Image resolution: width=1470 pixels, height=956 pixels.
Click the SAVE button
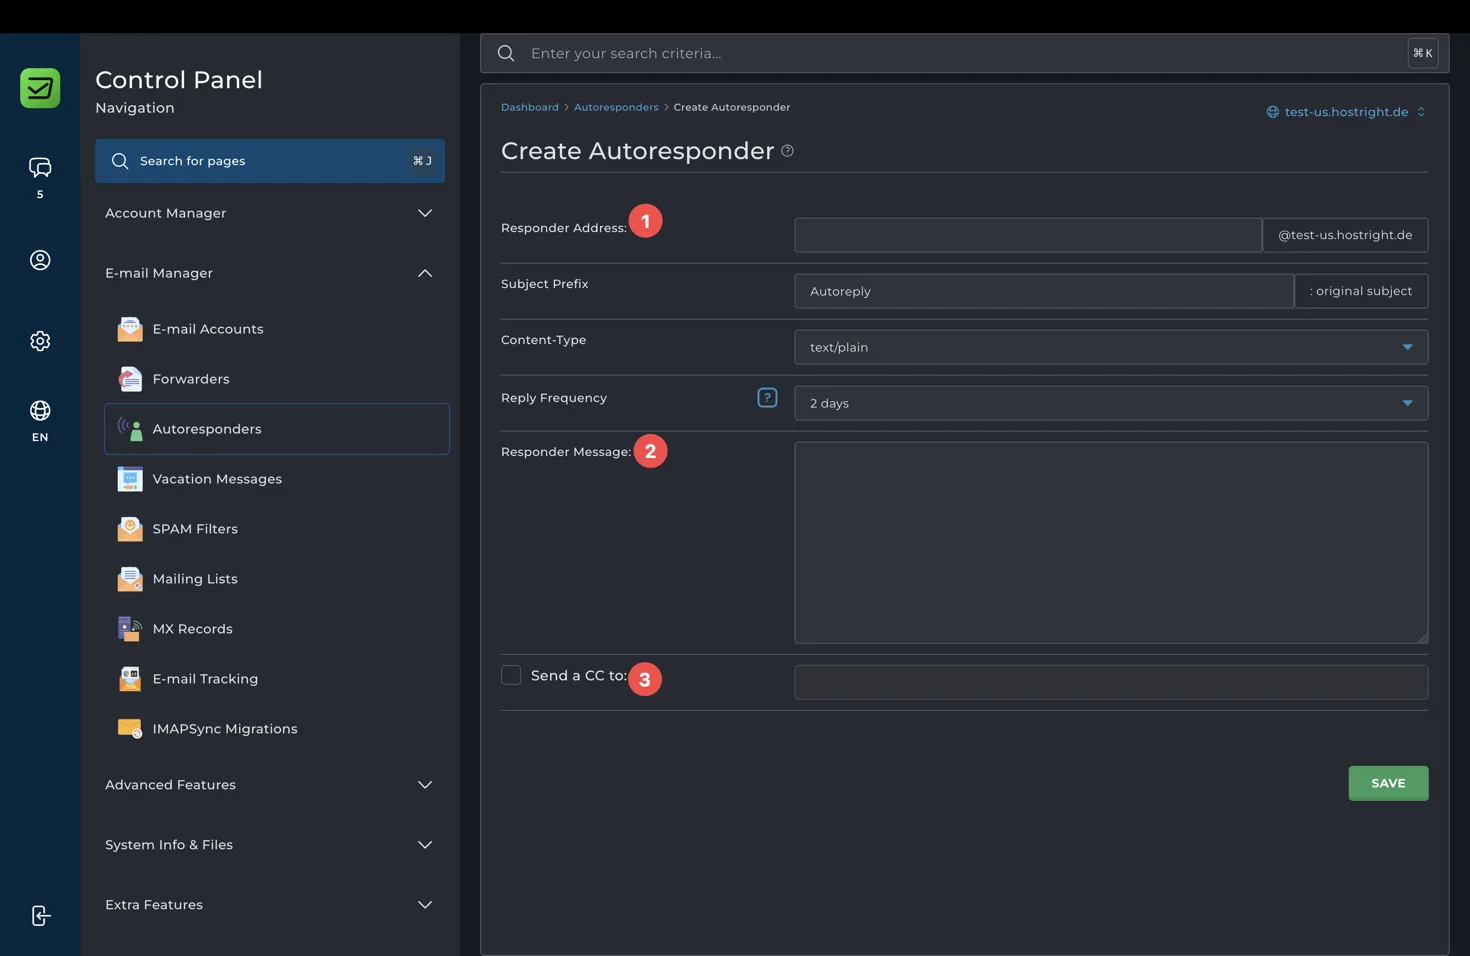1388,783
